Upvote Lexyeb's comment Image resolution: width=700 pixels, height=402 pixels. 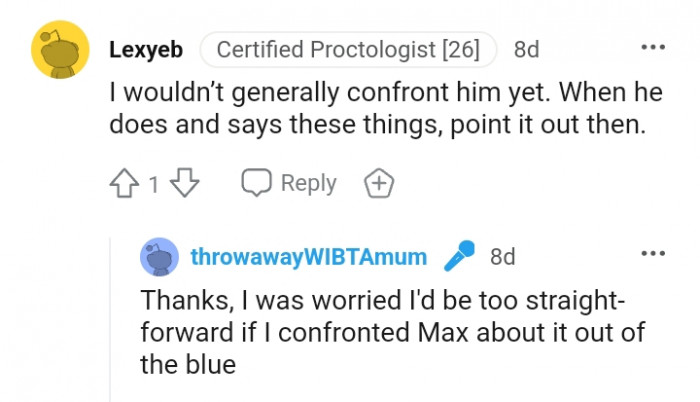(x=123, y=184)
